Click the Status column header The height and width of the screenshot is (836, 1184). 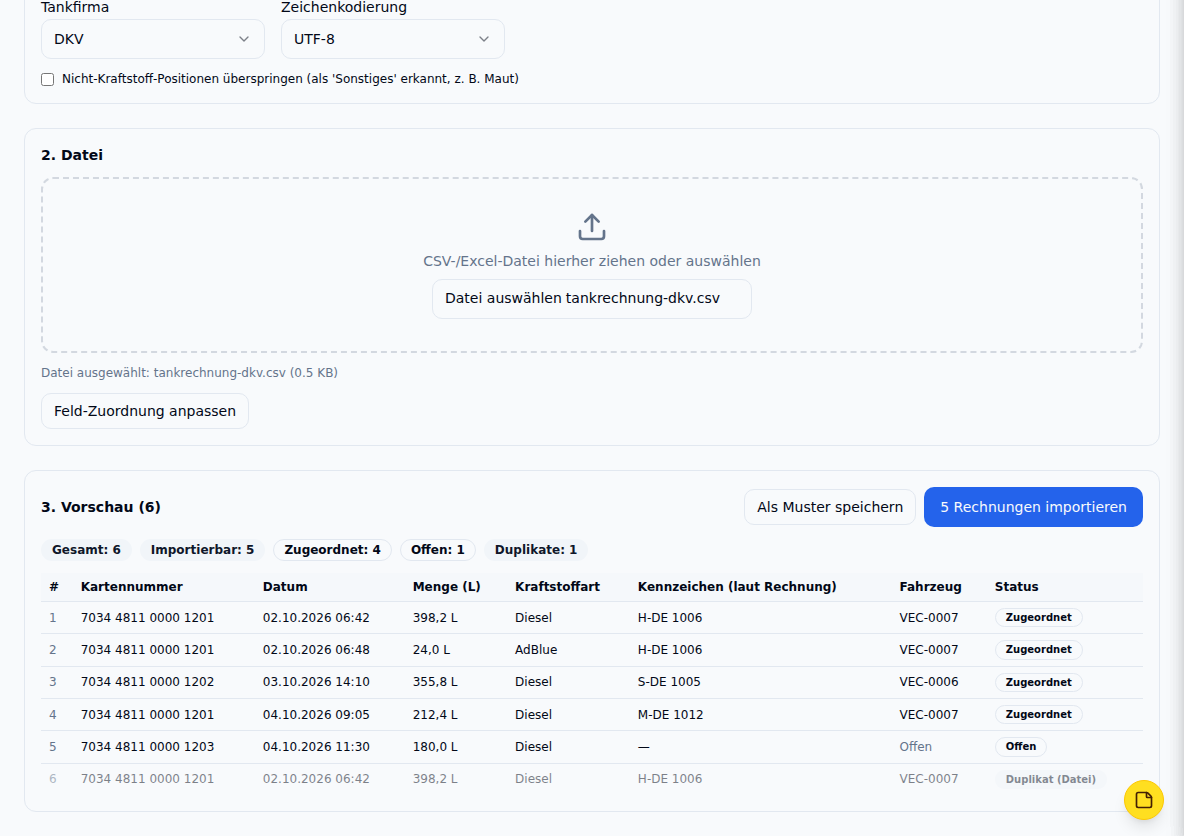[x=1016, y=587]
